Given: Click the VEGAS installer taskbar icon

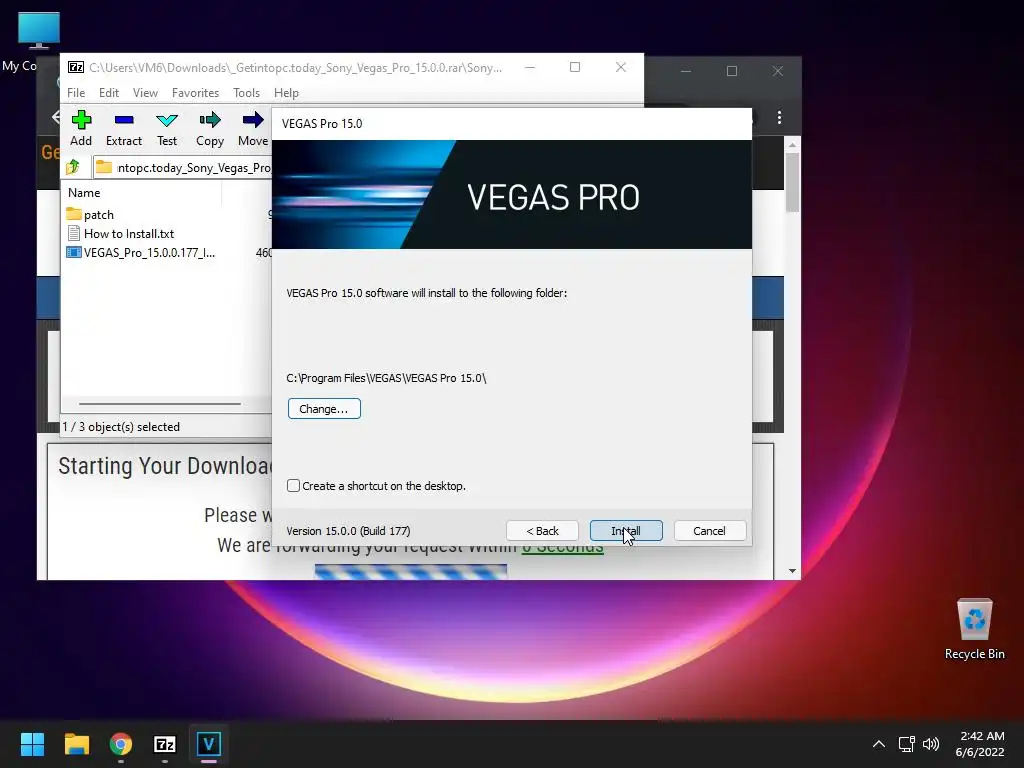Looking at the screenshot, I should tap(209, 744).
